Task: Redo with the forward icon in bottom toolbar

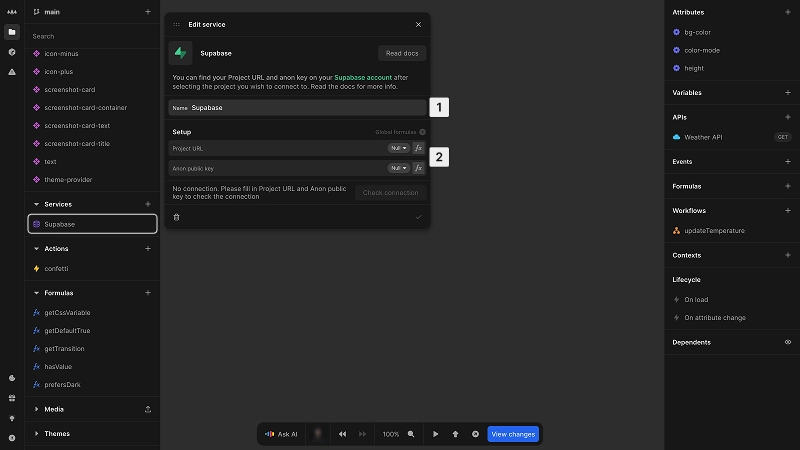Action: pos(362,434)
